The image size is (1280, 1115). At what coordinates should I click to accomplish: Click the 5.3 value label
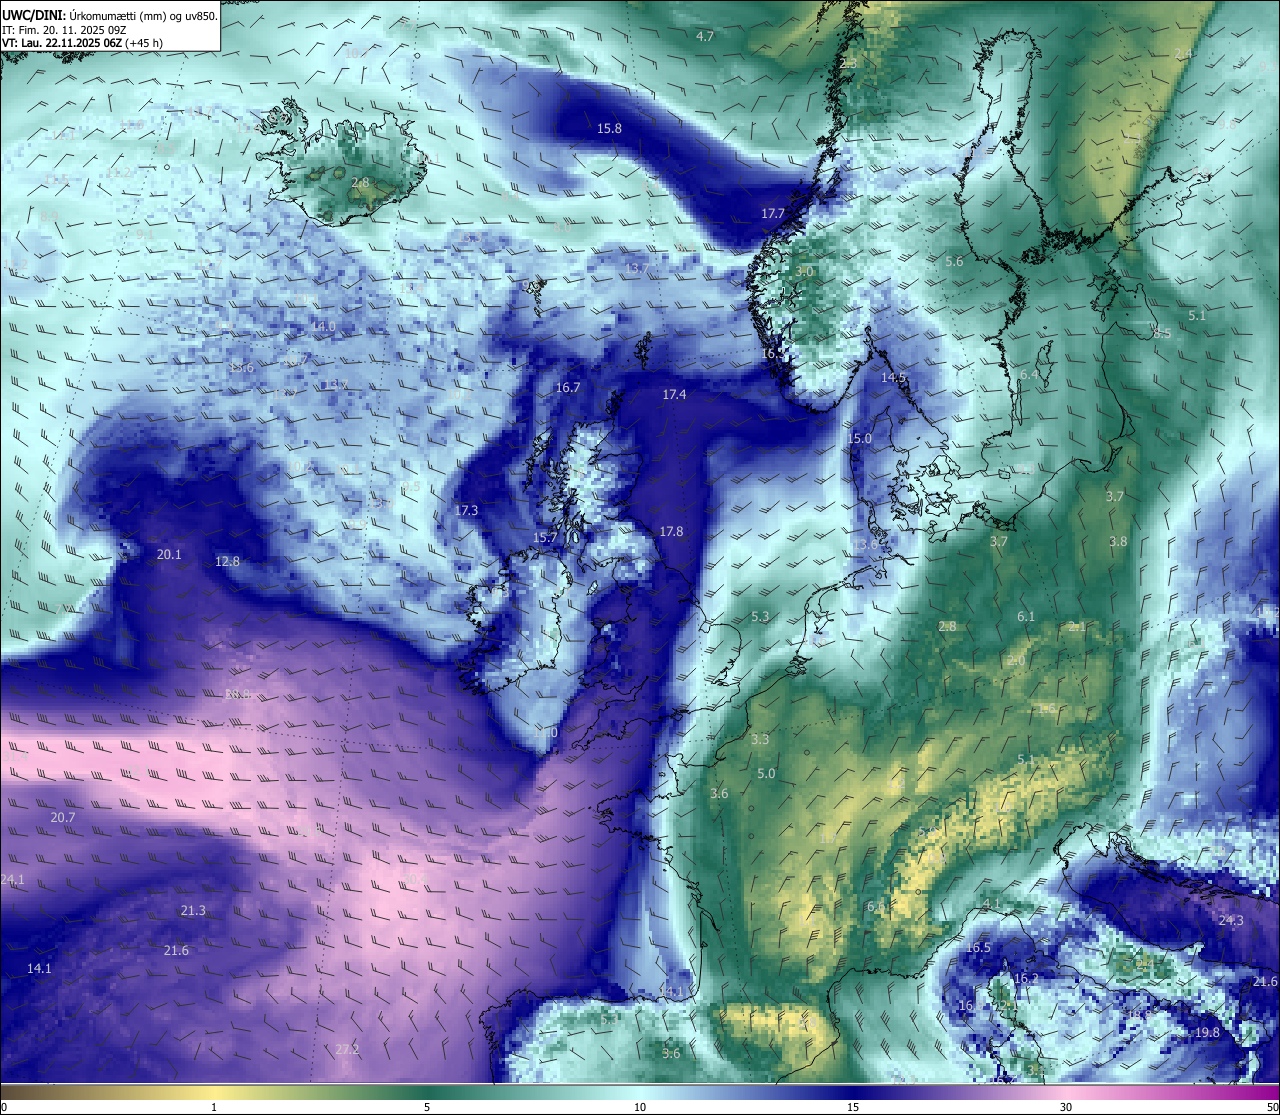[760, 616]
